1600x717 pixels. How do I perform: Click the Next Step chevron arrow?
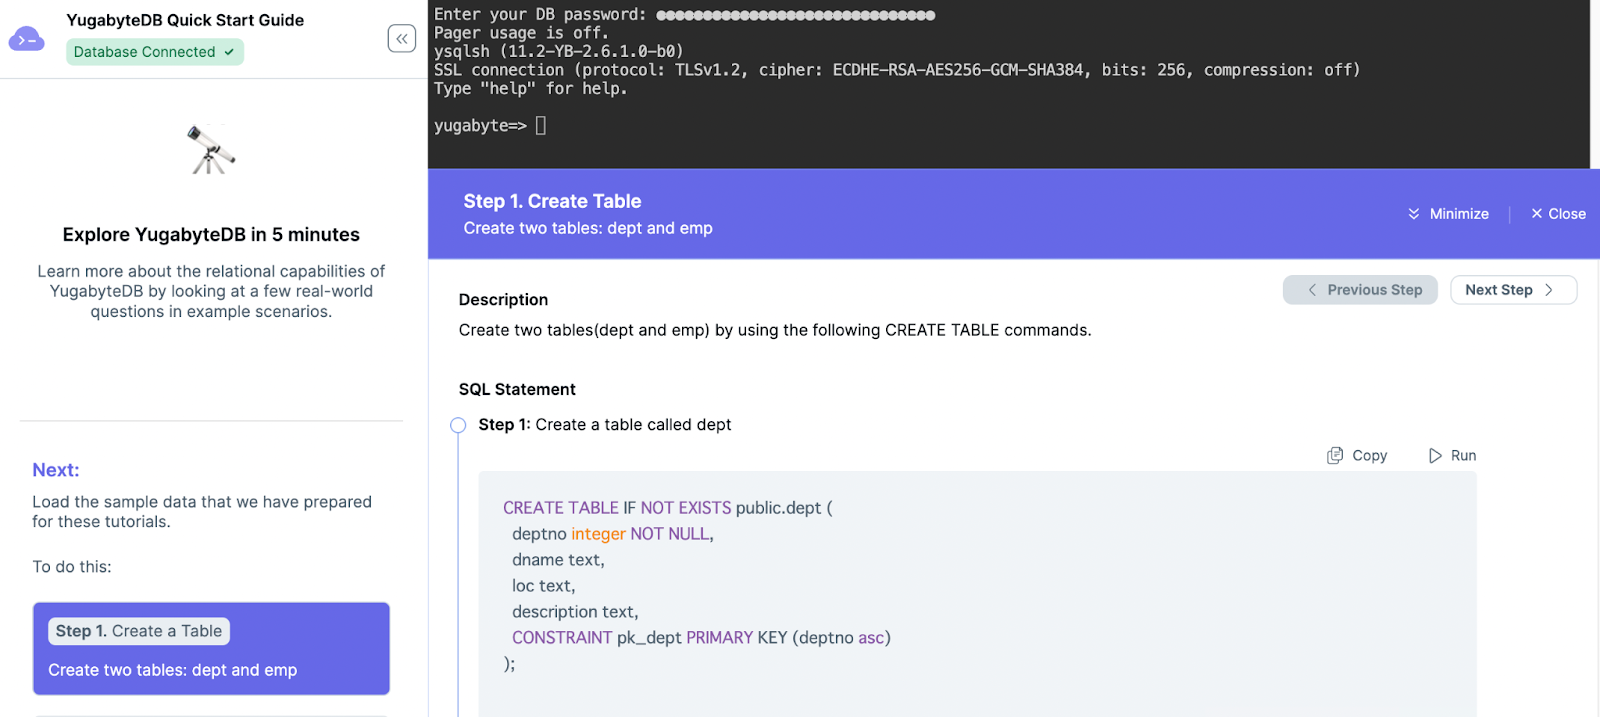[x=1549, y=290]
